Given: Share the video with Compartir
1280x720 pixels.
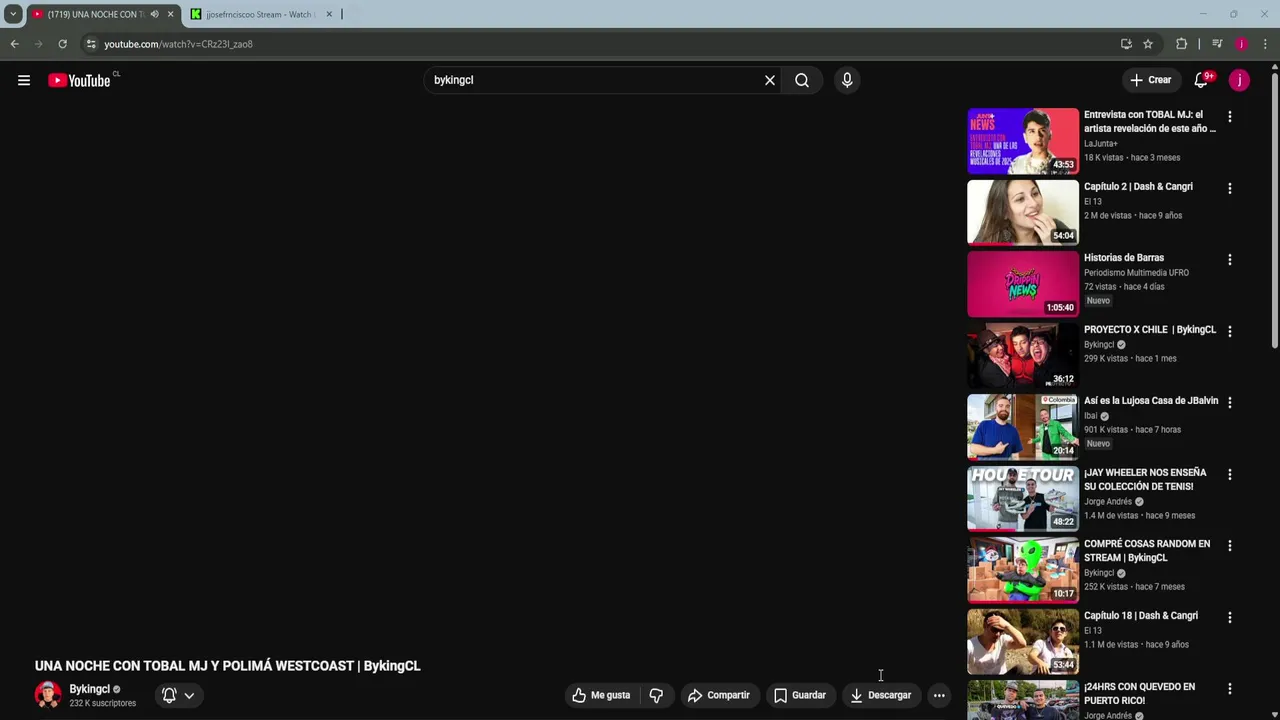Looking at the screenshot, I should click(718, 695).
